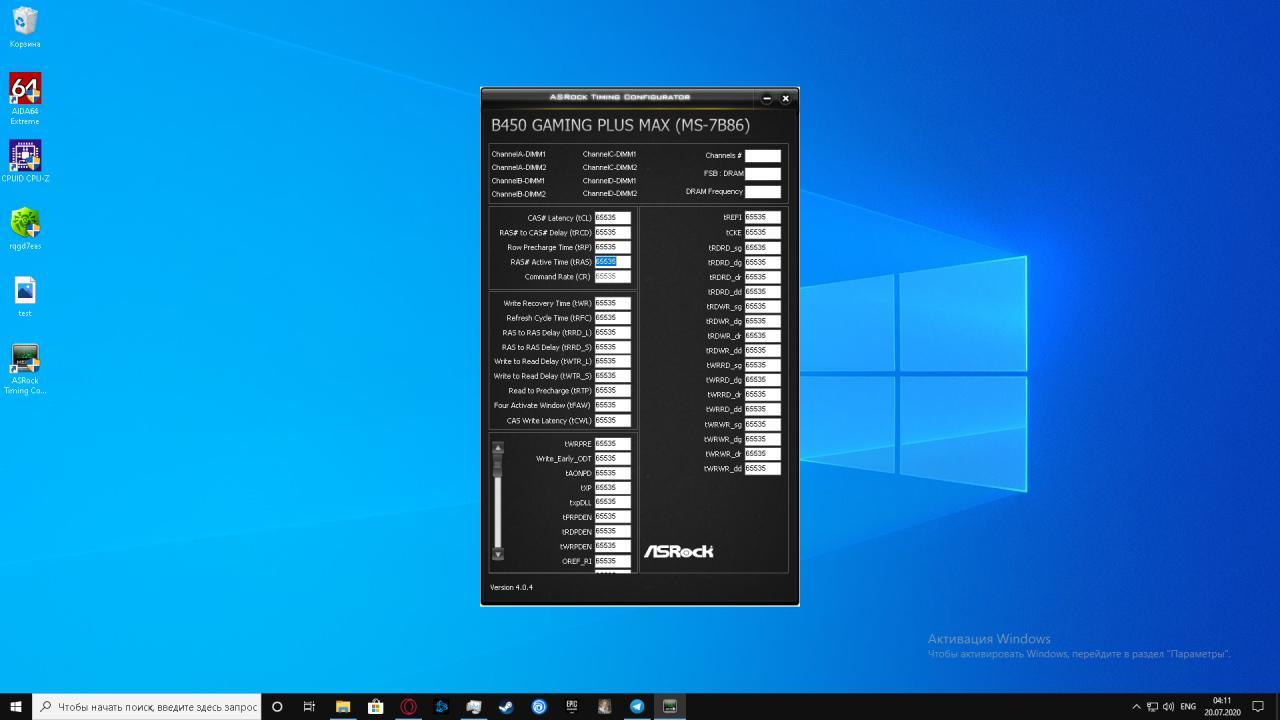Close the ASRock Timing Configurator window
Screen dimensions: 1280x720
tap(785, 98)
